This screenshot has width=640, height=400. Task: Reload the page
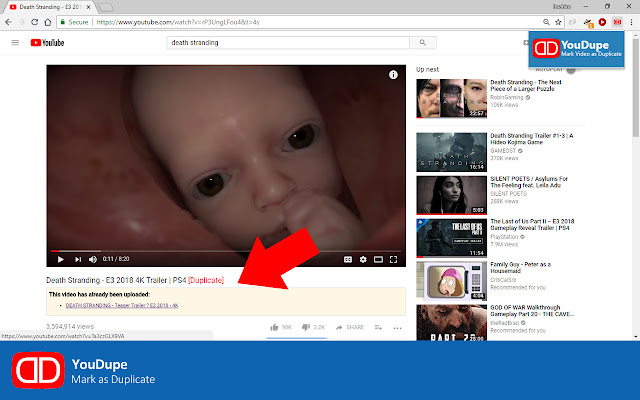[35, 22]
